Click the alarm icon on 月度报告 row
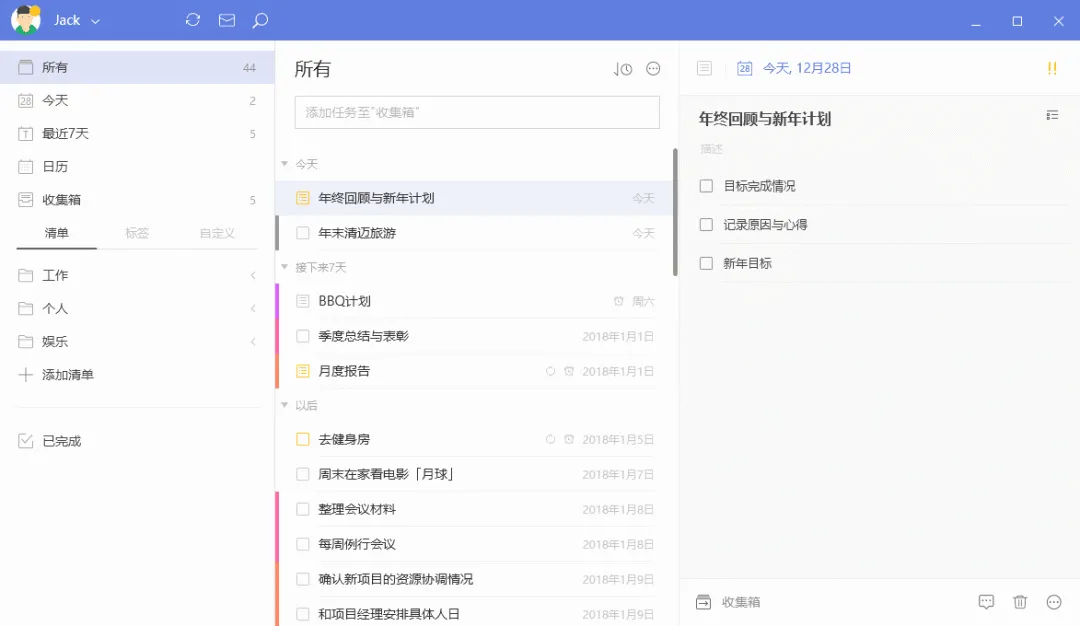Viewport: 1080px width, 626px height. point(569,371)
